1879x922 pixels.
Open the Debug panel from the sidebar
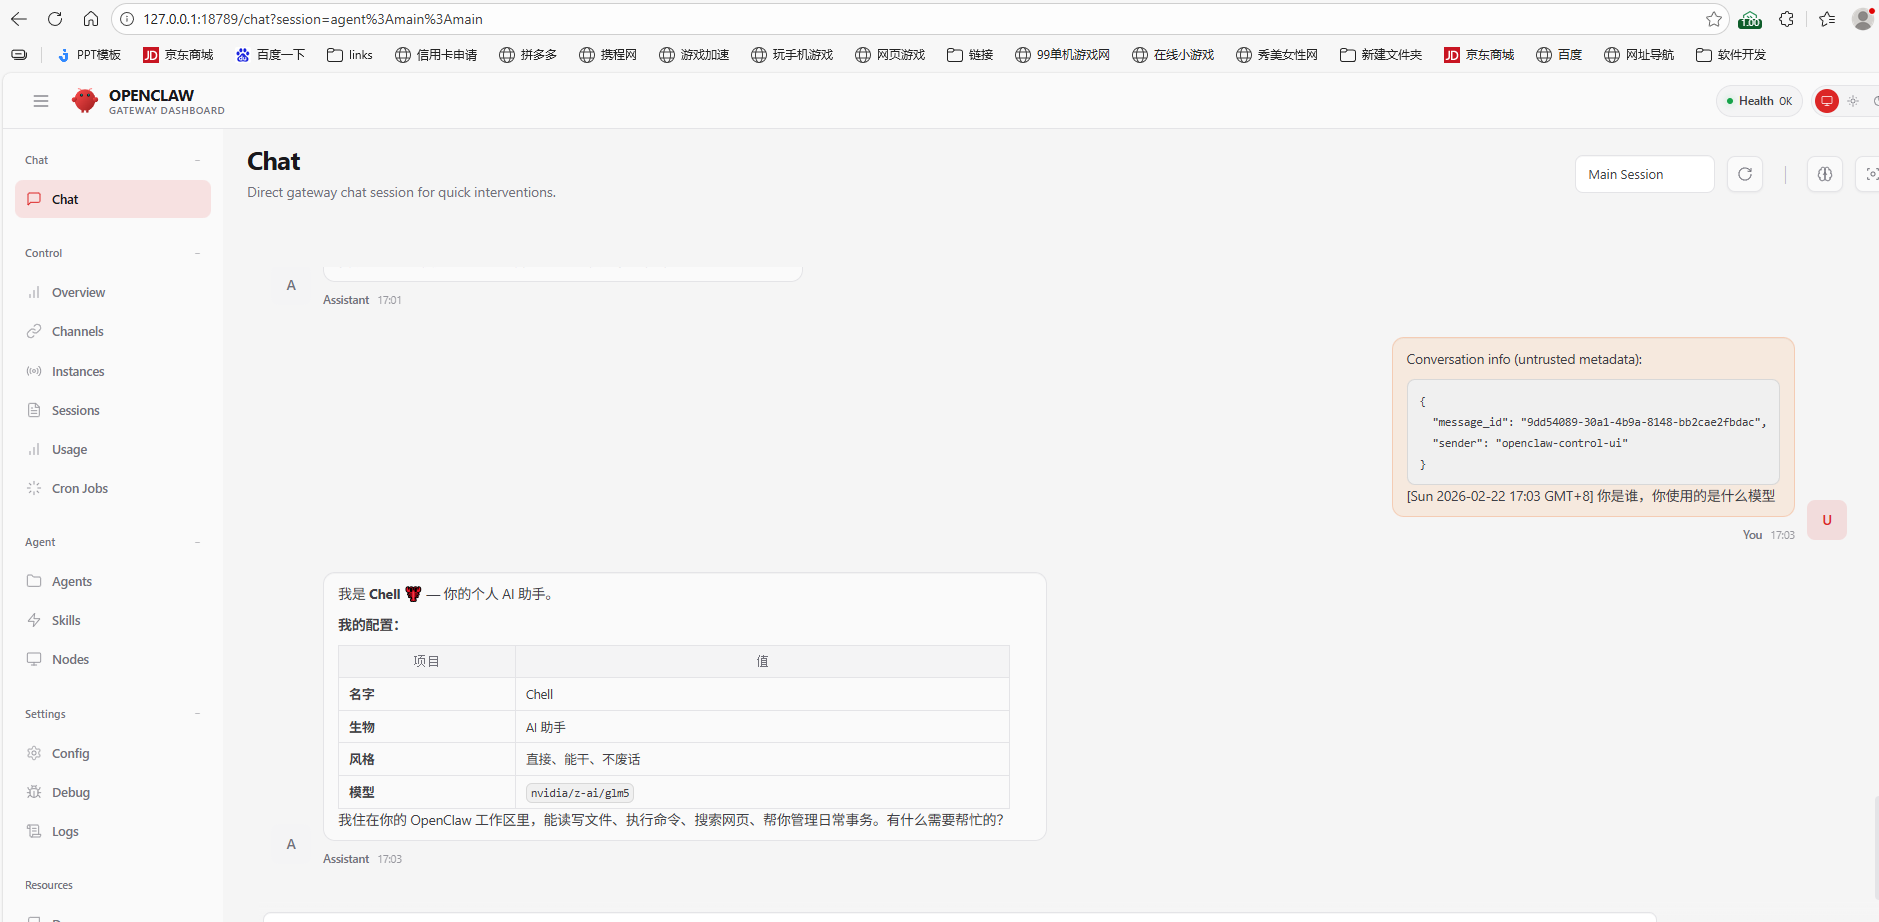point(70,792)
